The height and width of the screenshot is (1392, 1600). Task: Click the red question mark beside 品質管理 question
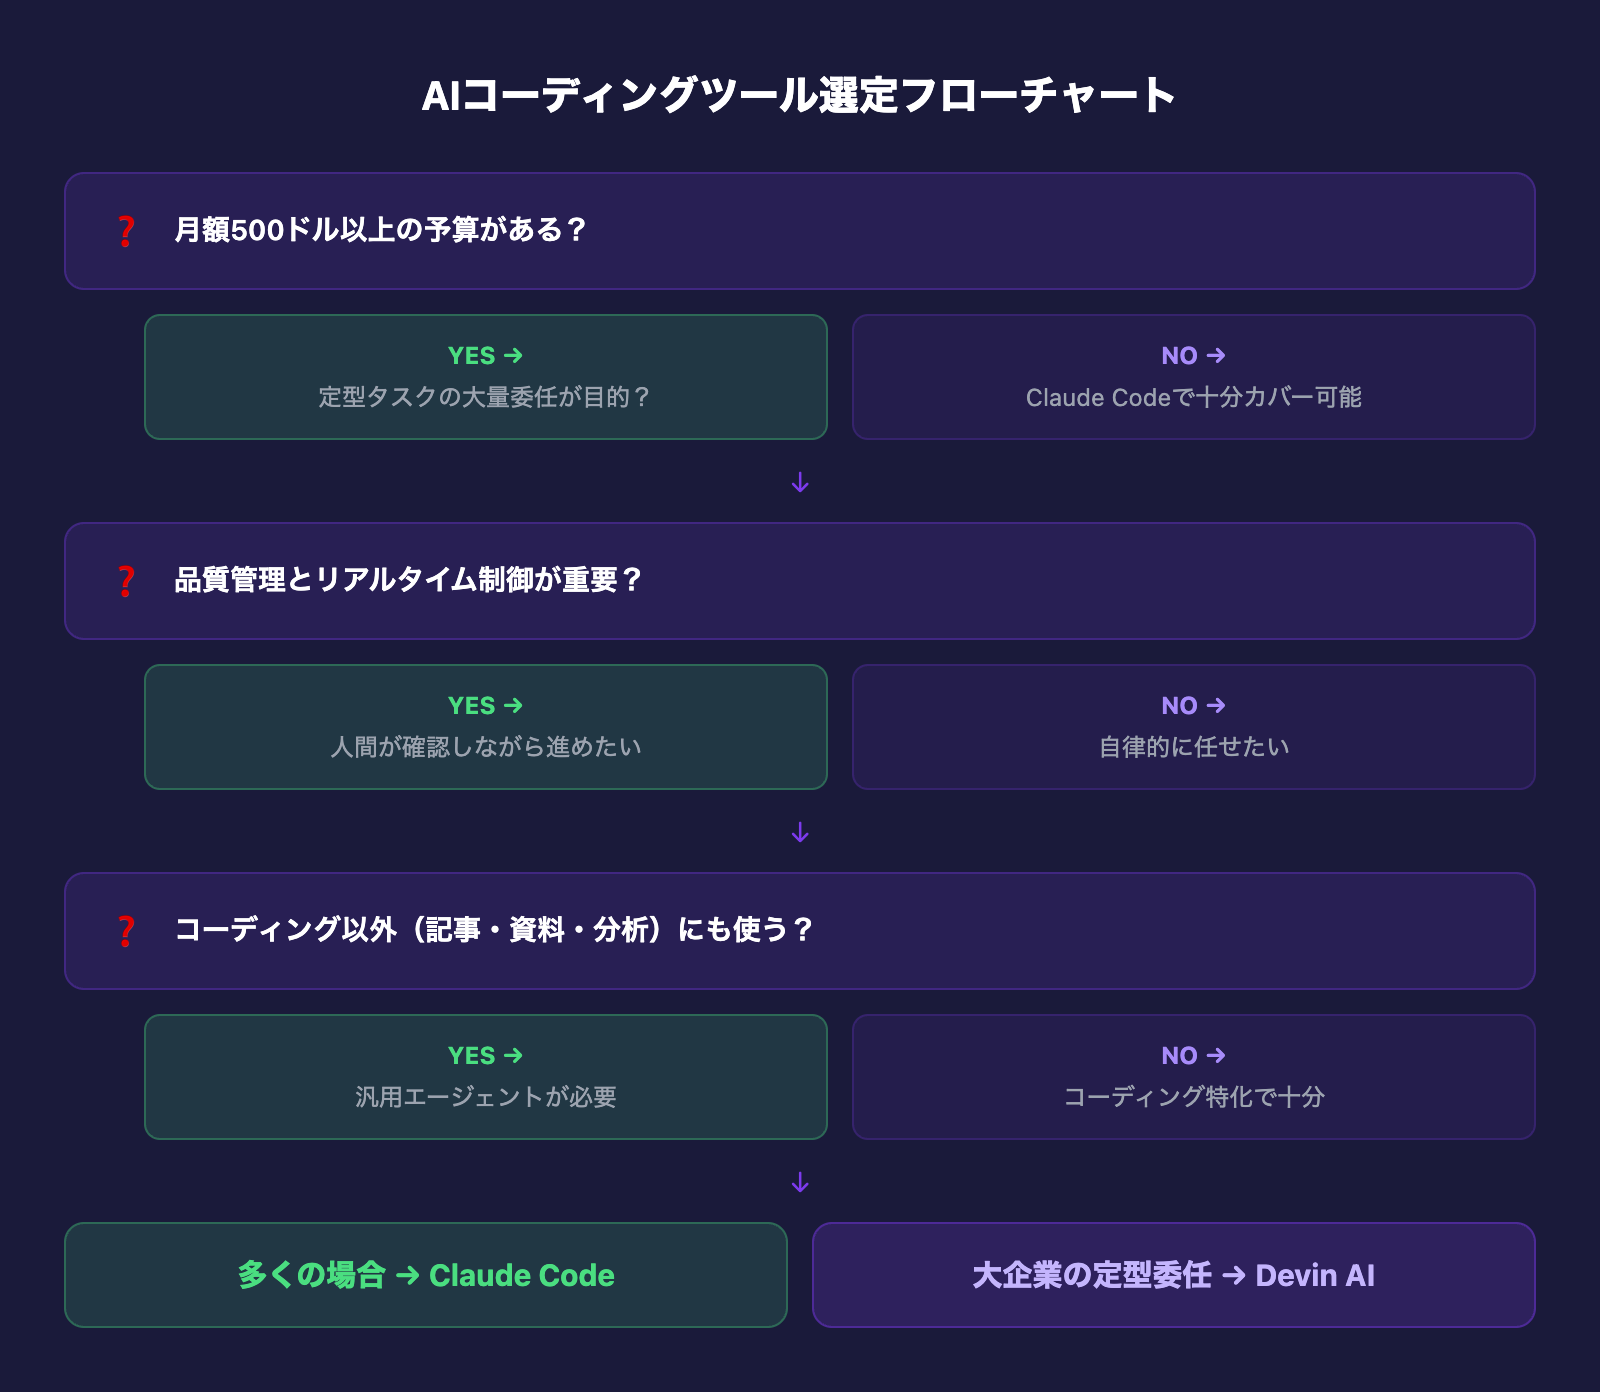(126, 581)
